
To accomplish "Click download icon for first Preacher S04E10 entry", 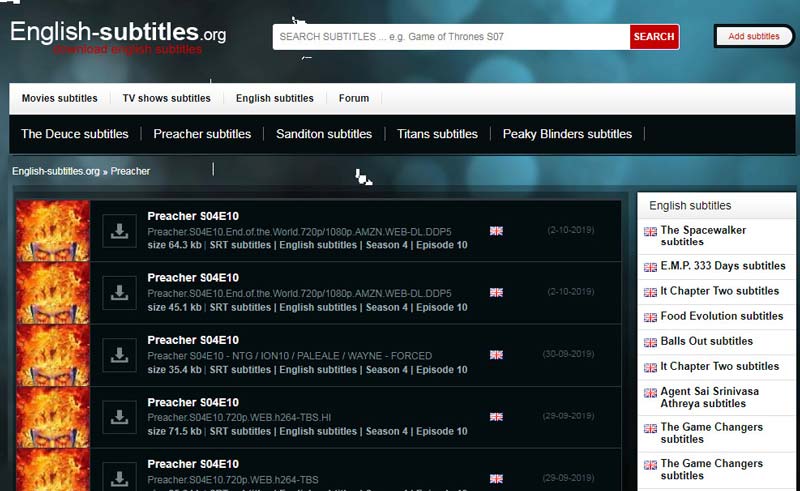I will [120, 231].
